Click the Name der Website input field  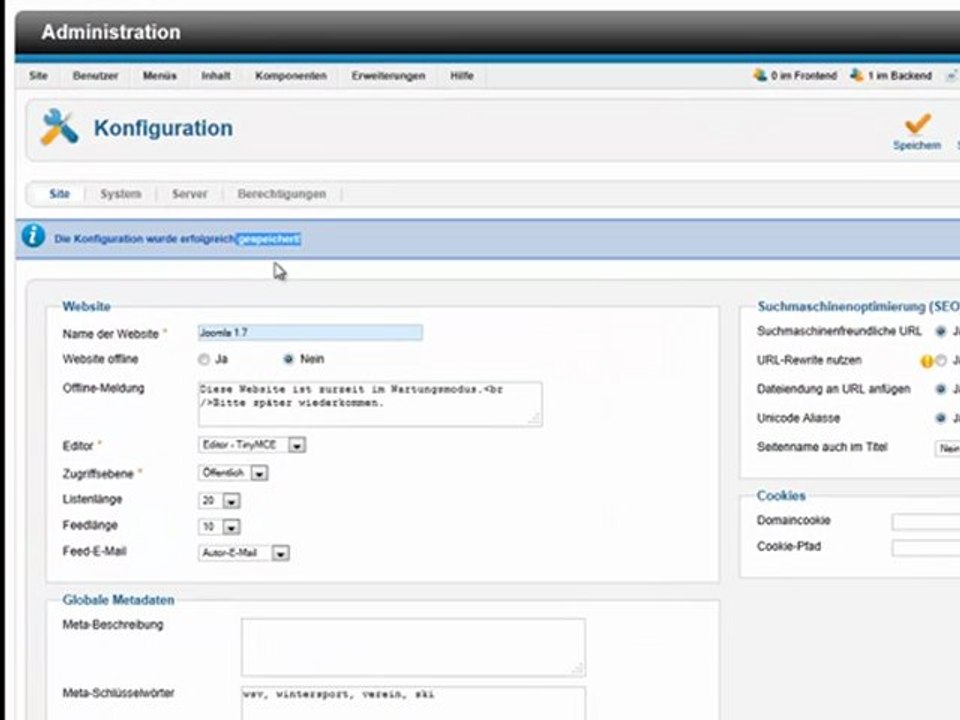(x=310, y=332)
